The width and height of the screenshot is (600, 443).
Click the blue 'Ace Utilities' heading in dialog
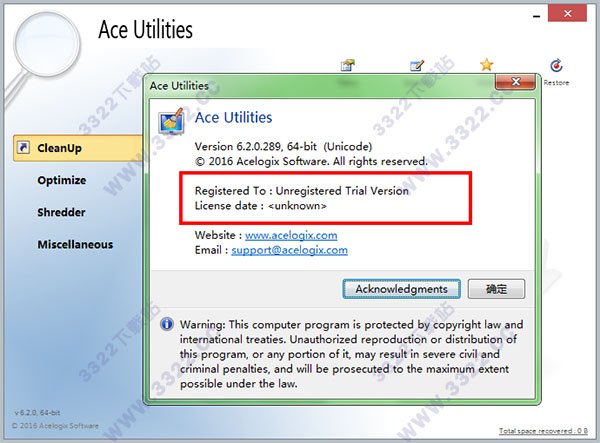click(233, 117)
